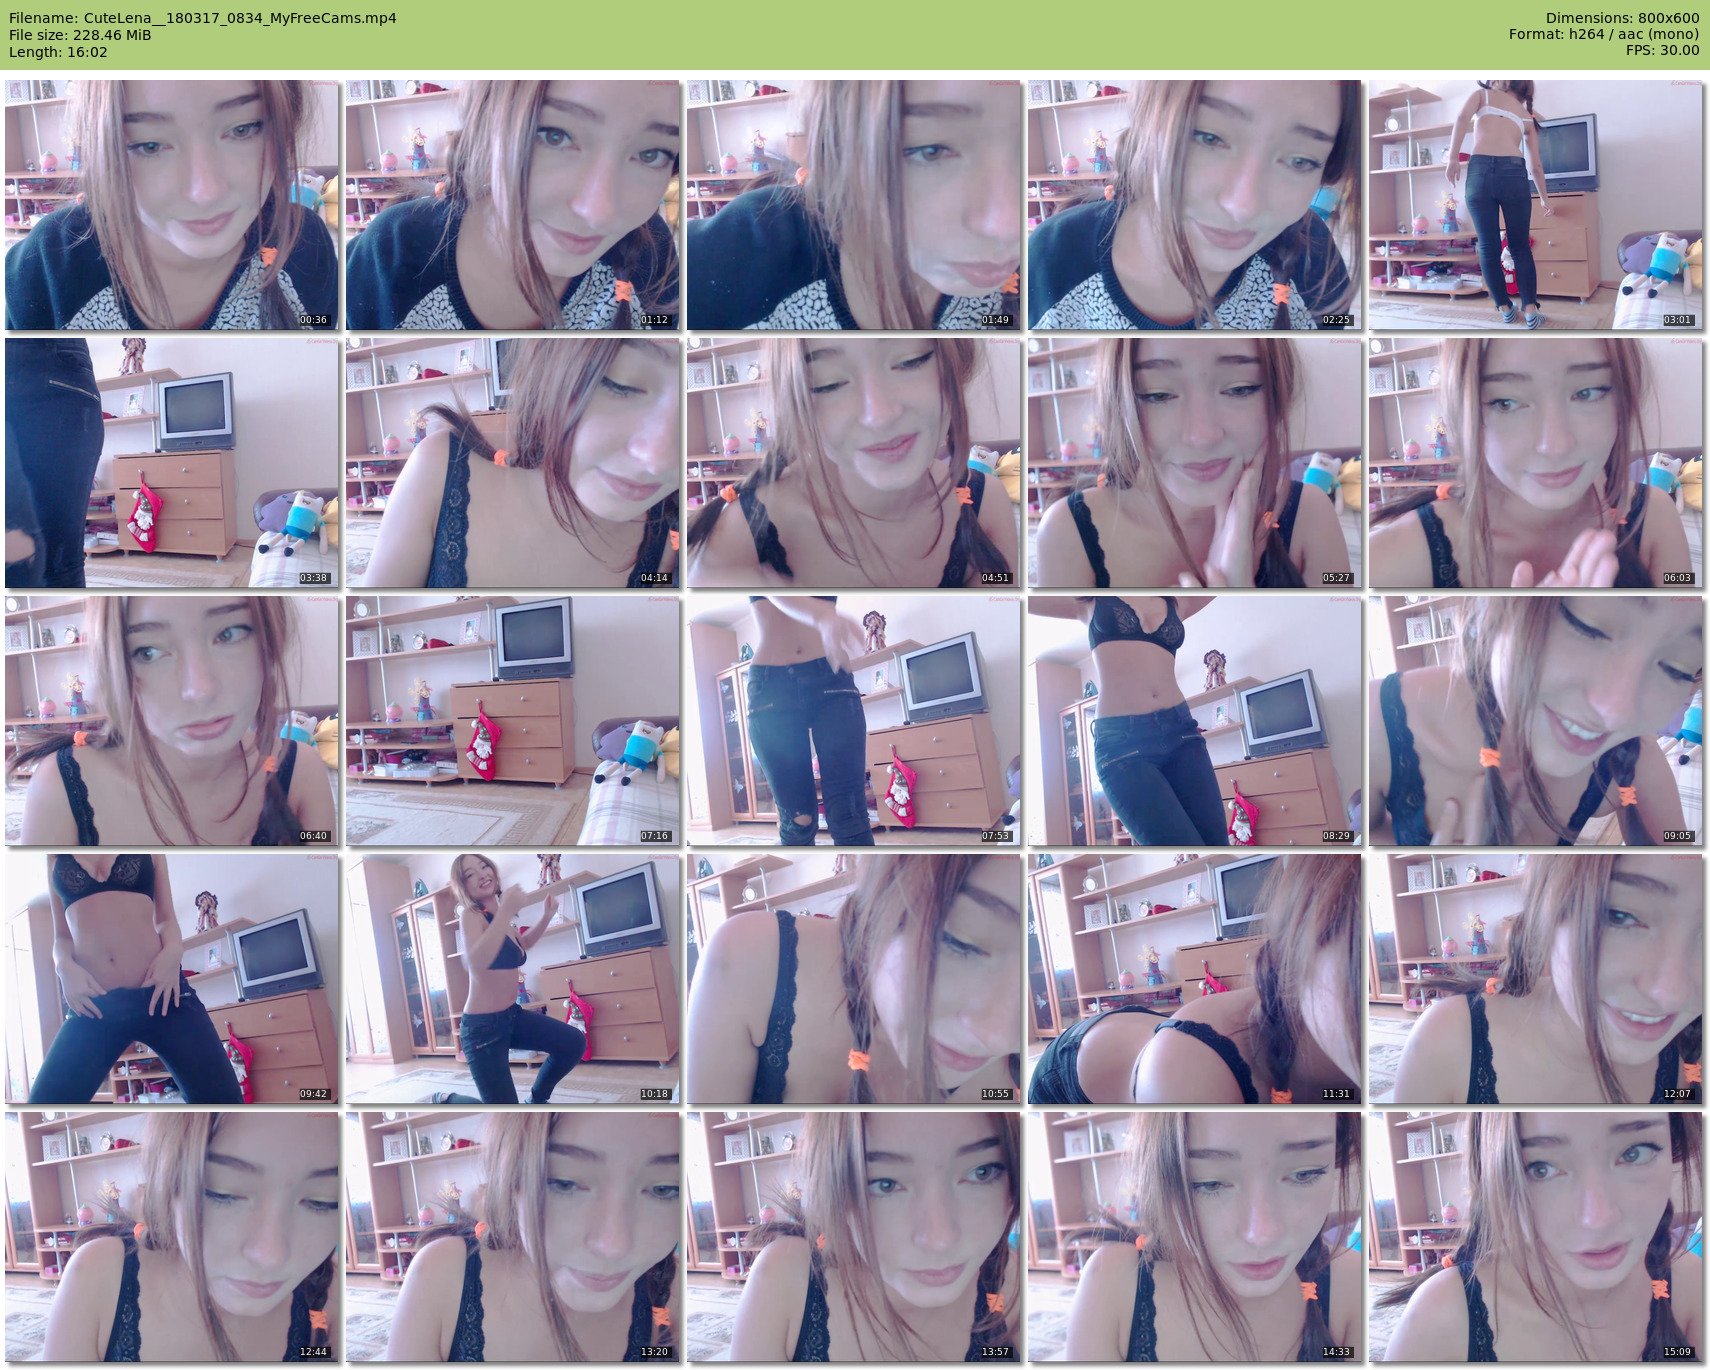Open the frame at 13:20
The width and height of the screenshot is (1710, 1370).
pyautogui.click(x=513, y=1237)
